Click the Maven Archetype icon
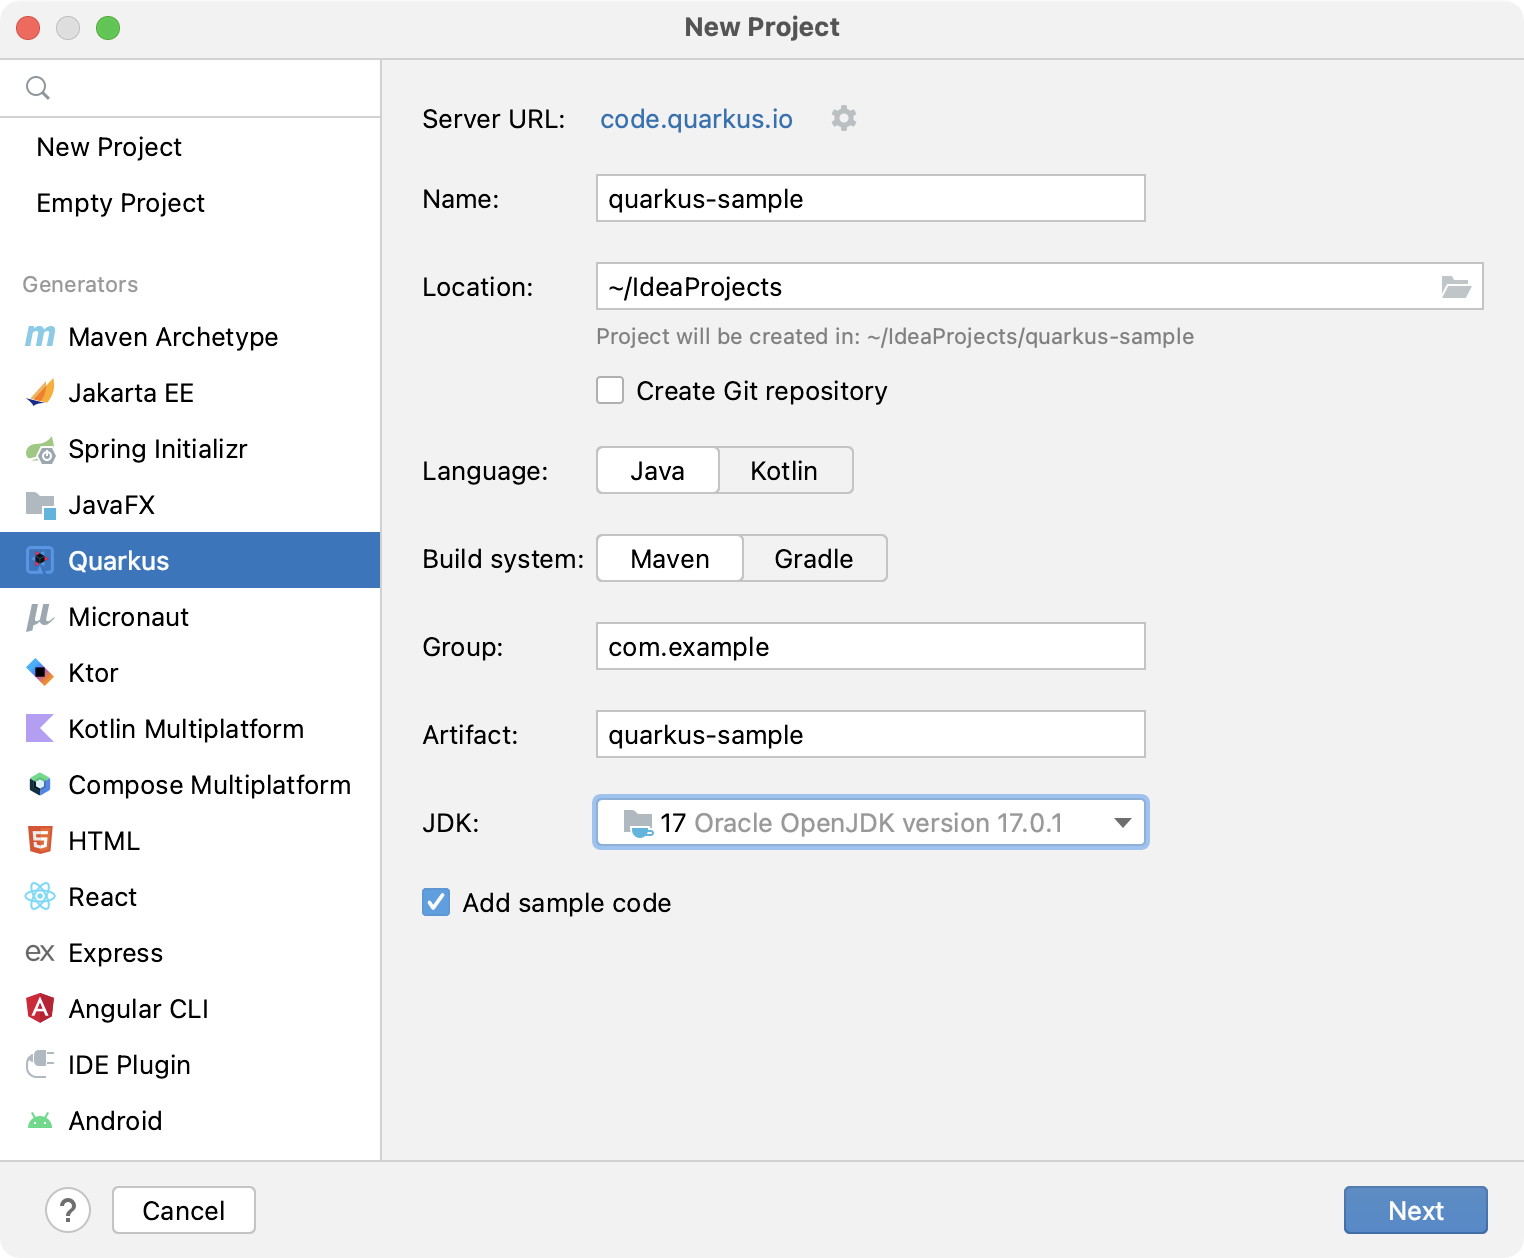Screen dimensions: 1524x1258 point(40,337)
